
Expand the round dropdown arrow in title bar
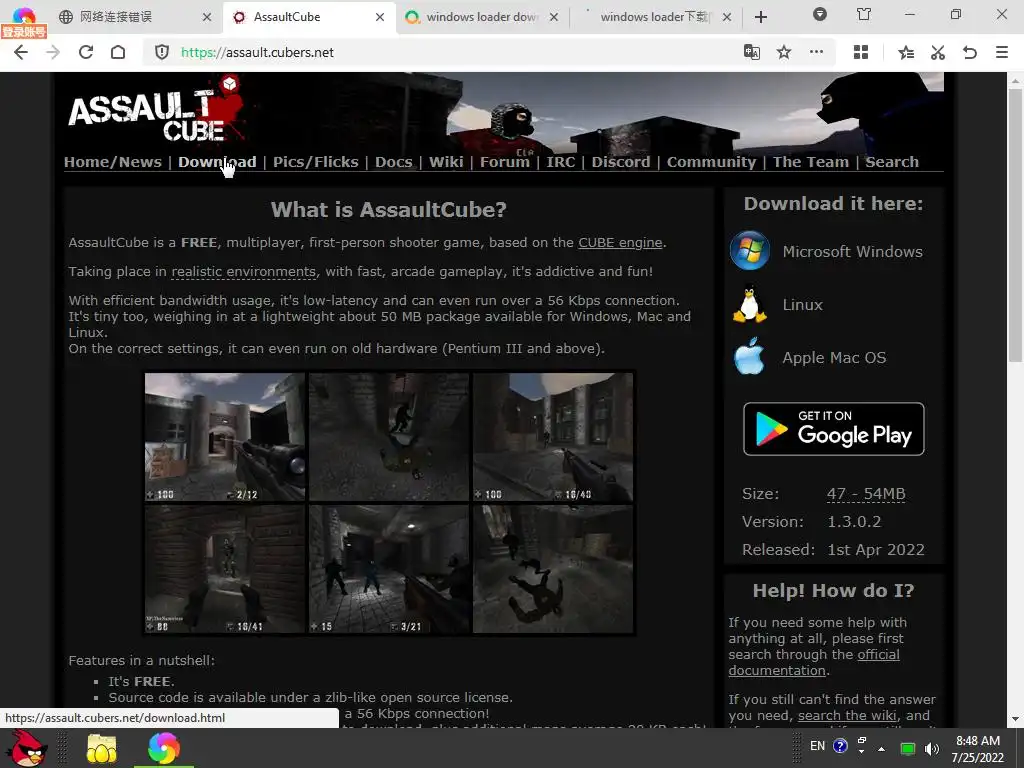820,14
